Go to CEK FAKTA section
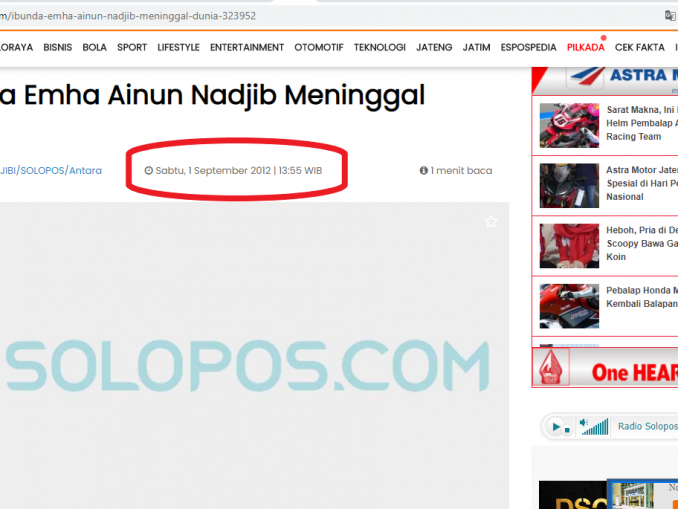The image size is (678, 509). click(x=640, y=48)
